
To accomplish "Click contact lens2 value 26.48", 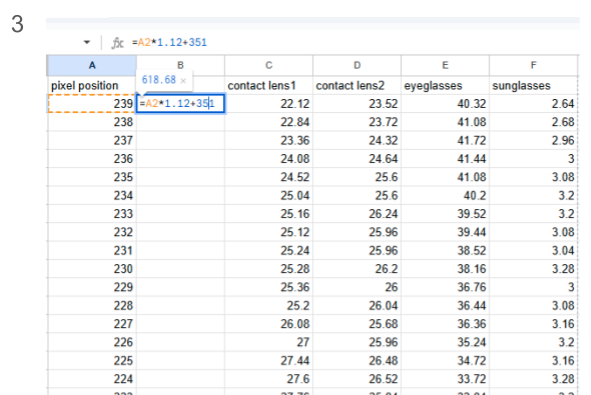I will pos(357,361).
